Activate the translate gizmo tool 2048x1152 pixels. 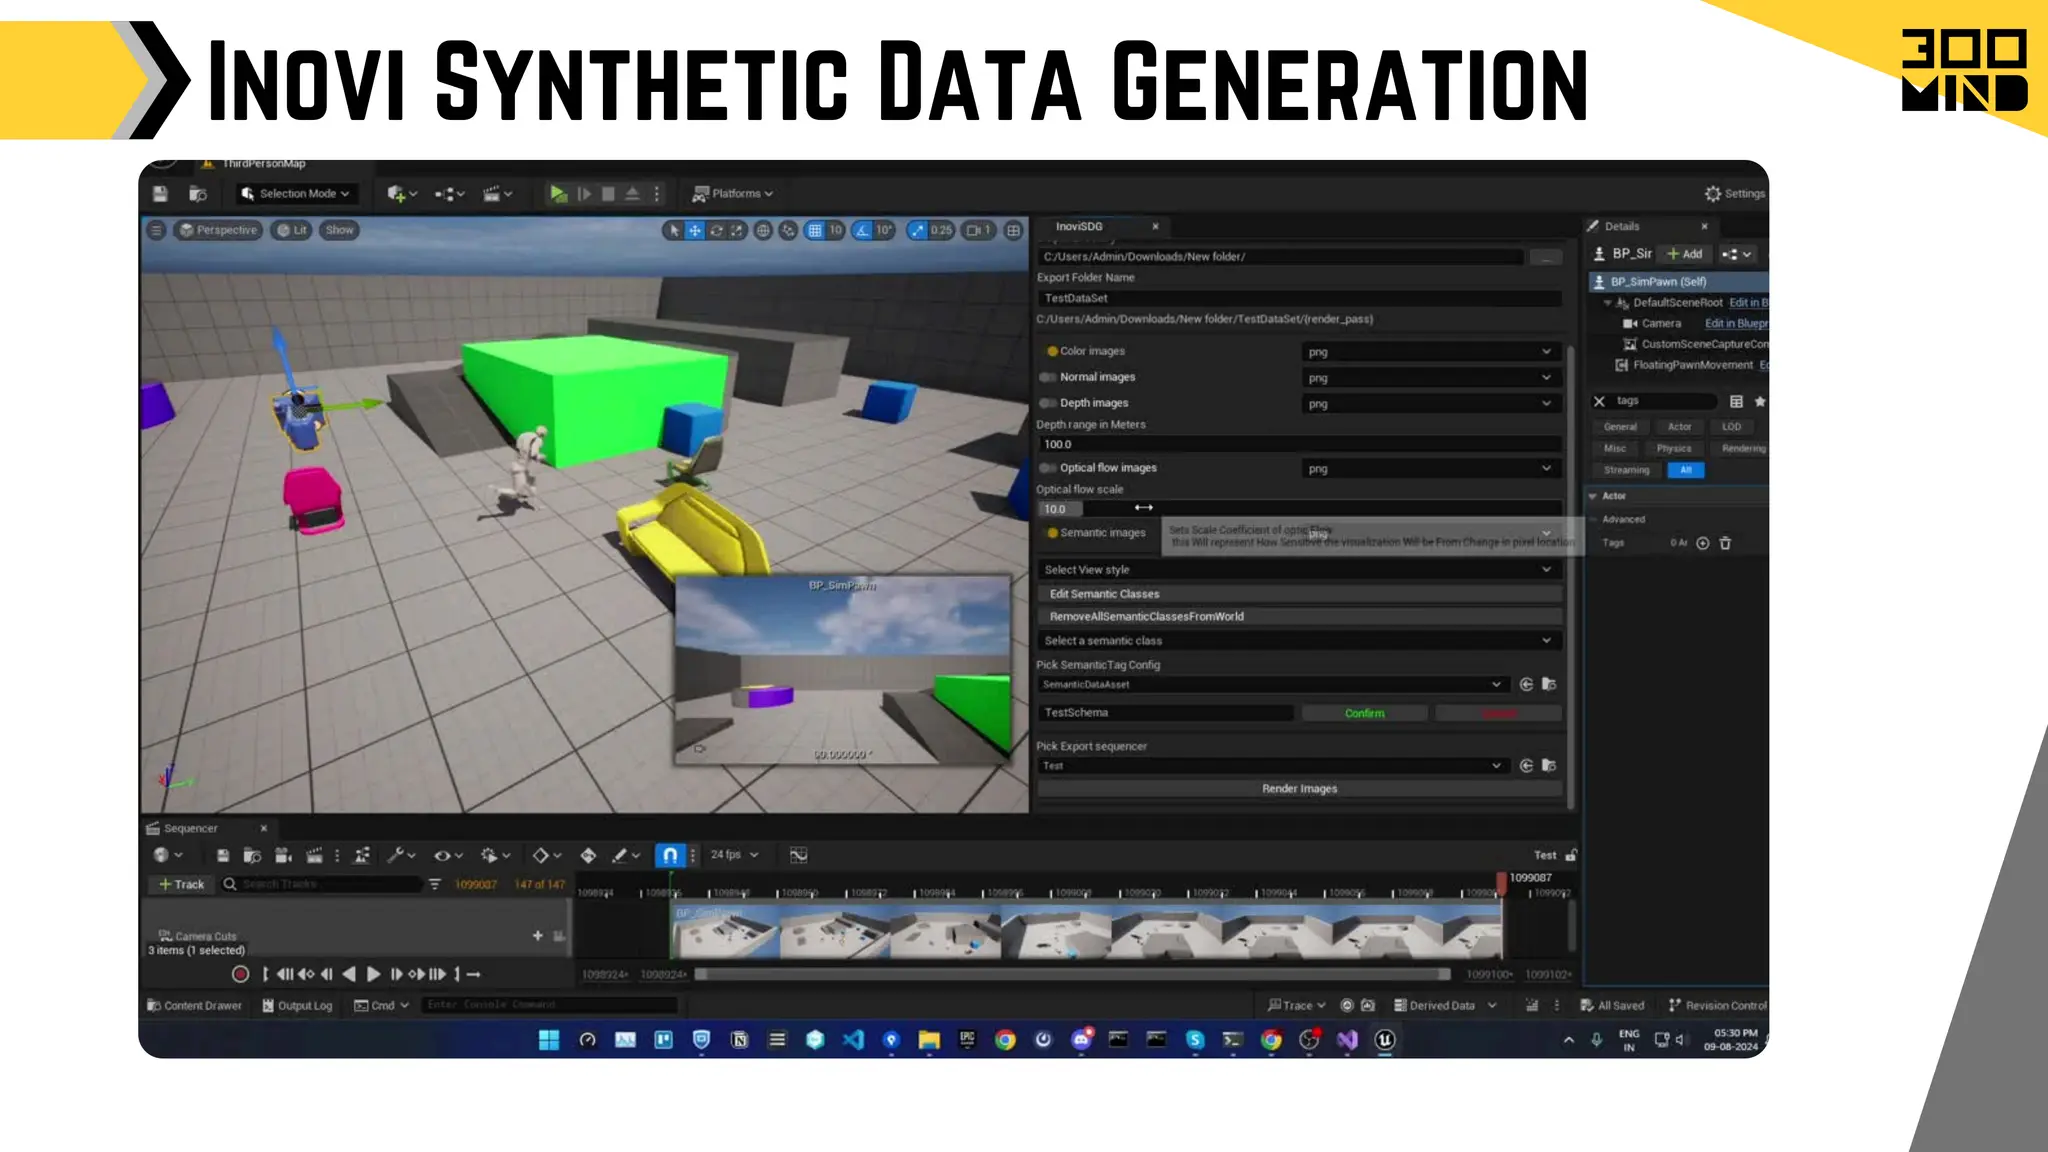point(695,230)
